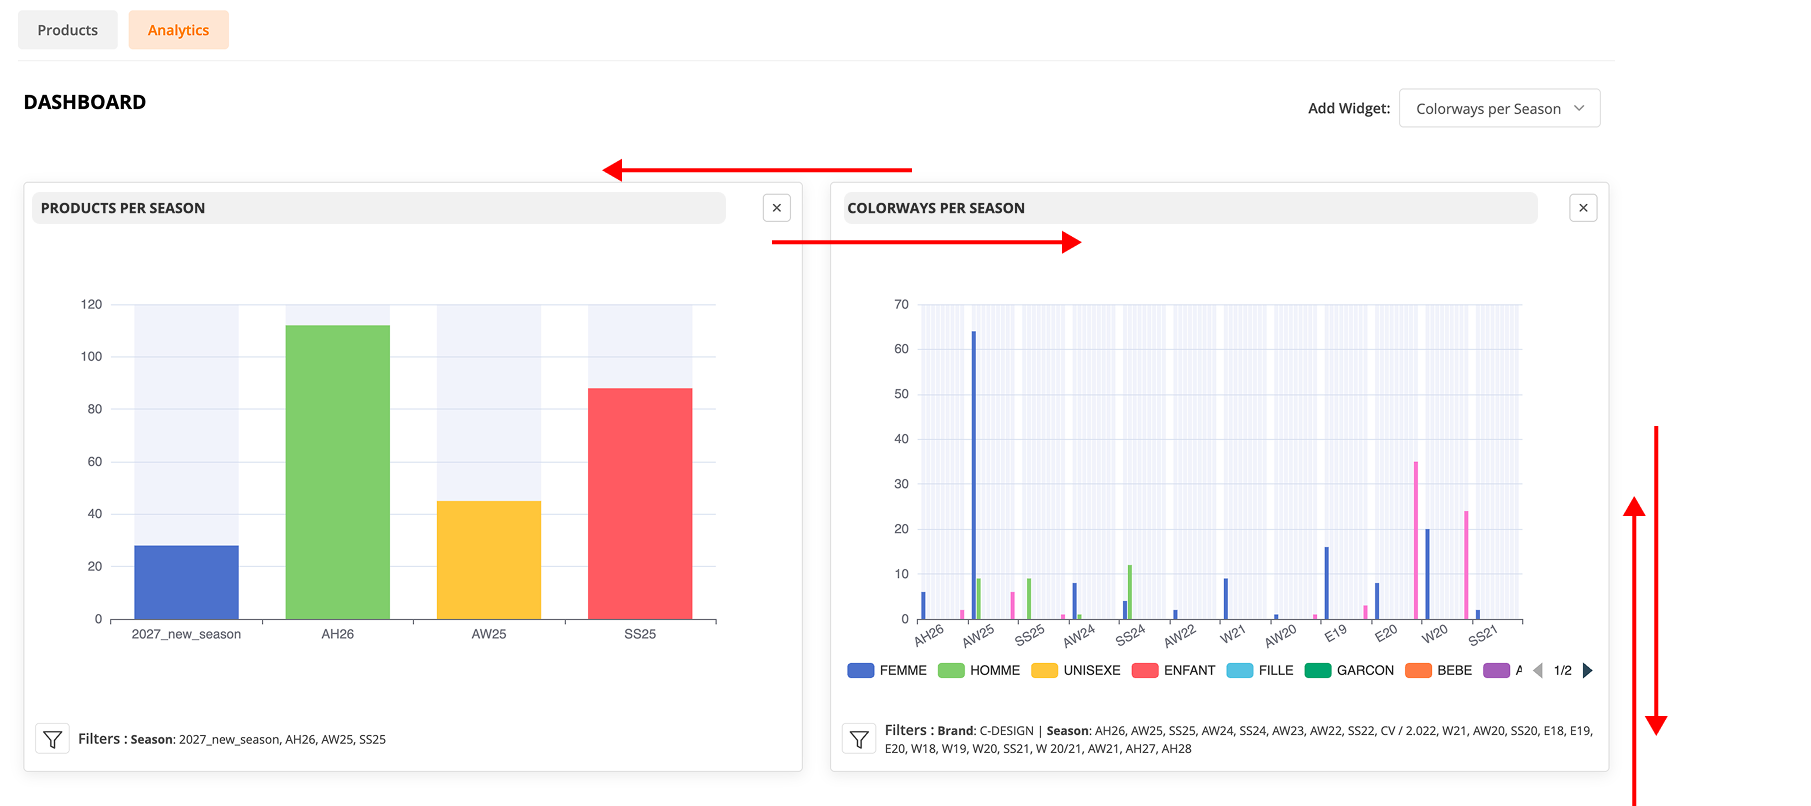The image size is (1811, 806).
Task: Toggle BEBE legend entry
Action: 1439,671
